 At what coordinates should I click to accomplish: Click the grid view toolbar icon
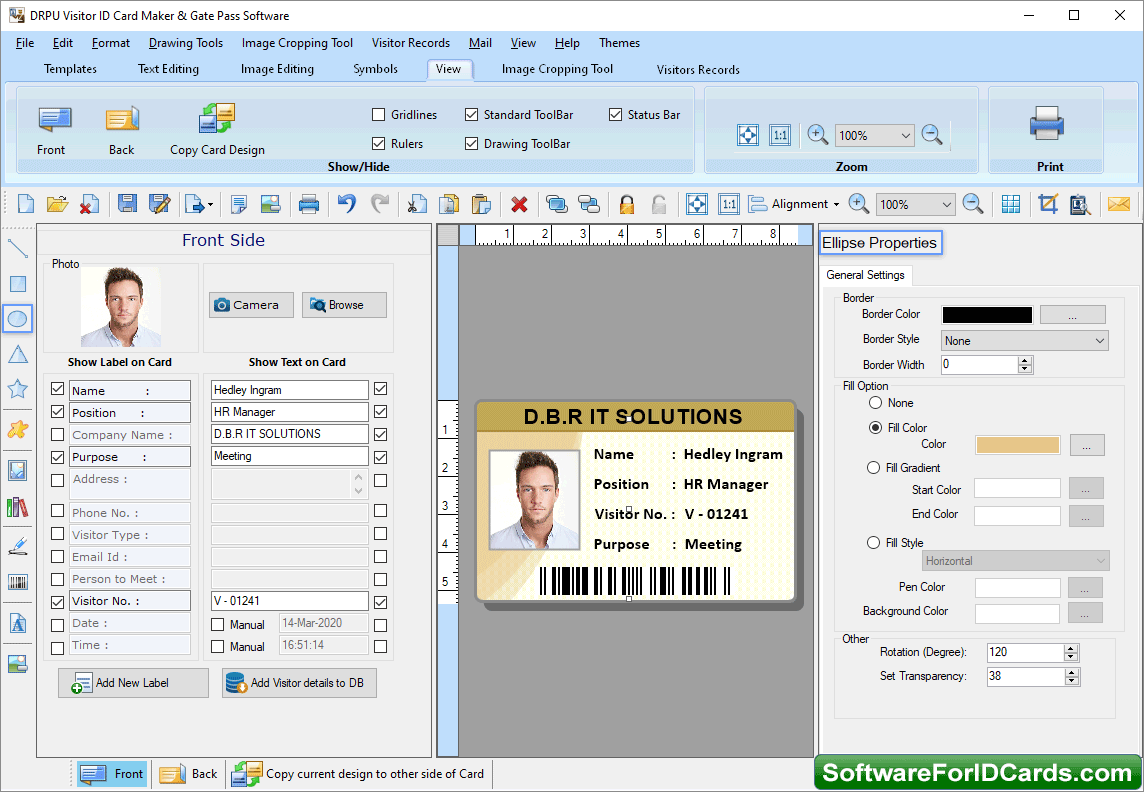pos(1010,204)
